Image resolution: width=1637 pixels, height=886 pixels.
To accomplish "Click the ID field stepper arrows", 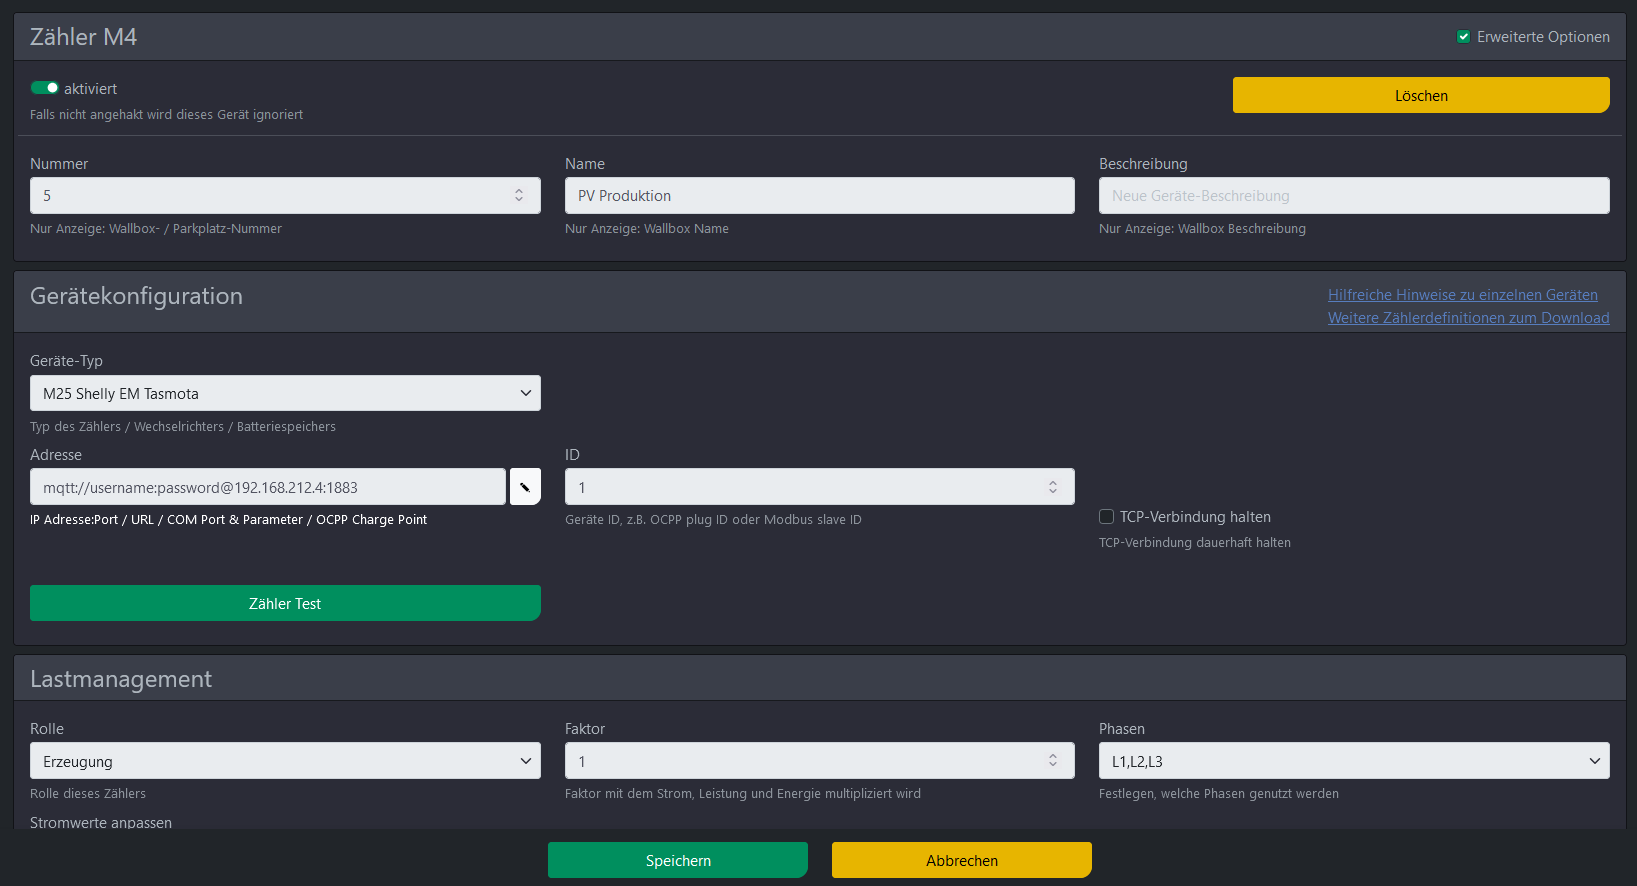I will tap(1053, 487).
